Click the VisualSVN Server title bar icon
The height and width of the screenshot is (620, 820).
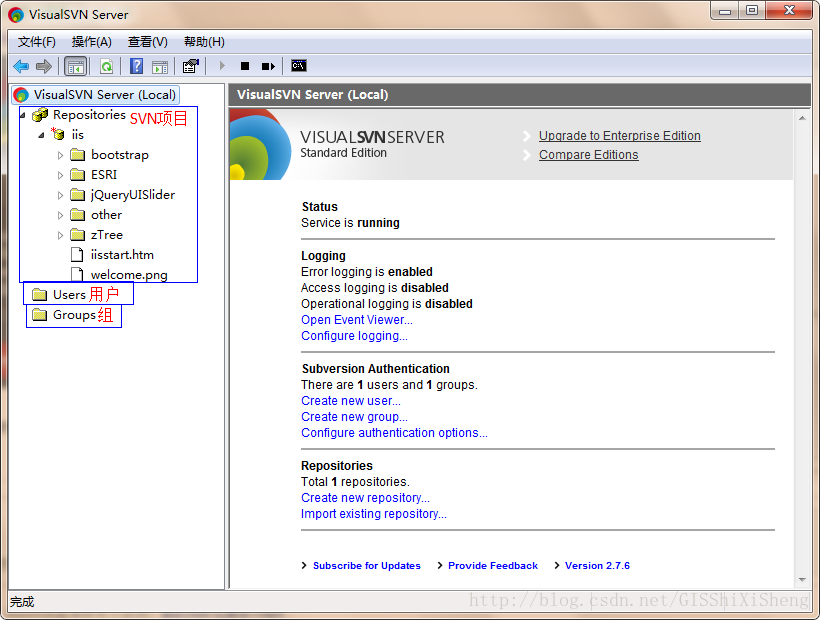pos(16,15)
